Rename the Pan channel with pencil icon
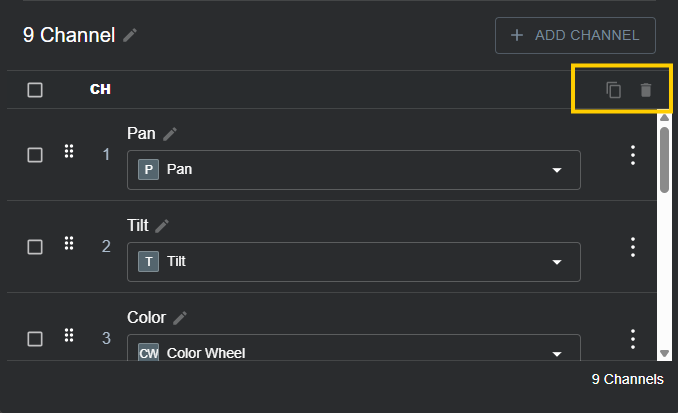The width and height of the screenshot is (678, 413). coord(171,134)
